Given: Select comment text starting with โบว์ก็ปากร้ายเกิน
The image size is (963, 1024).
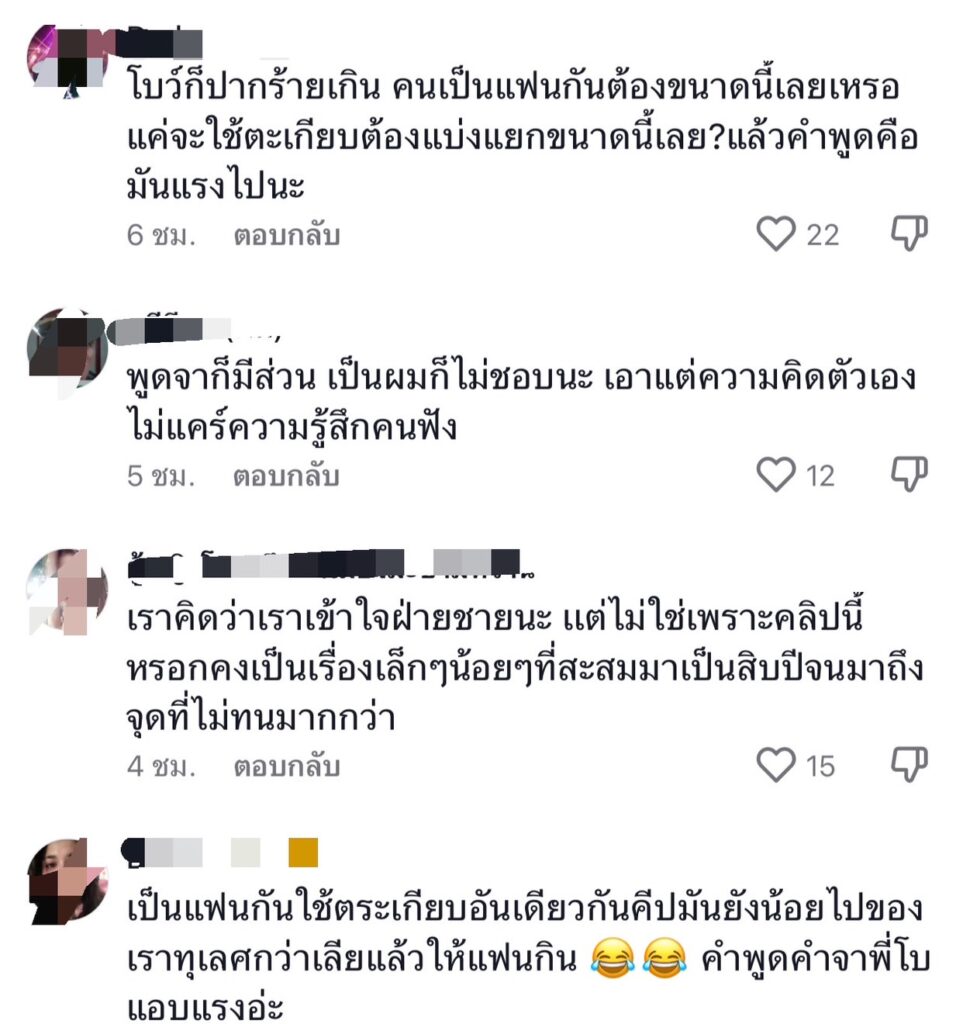Looking at the screenshot, I should click(522, 137).
